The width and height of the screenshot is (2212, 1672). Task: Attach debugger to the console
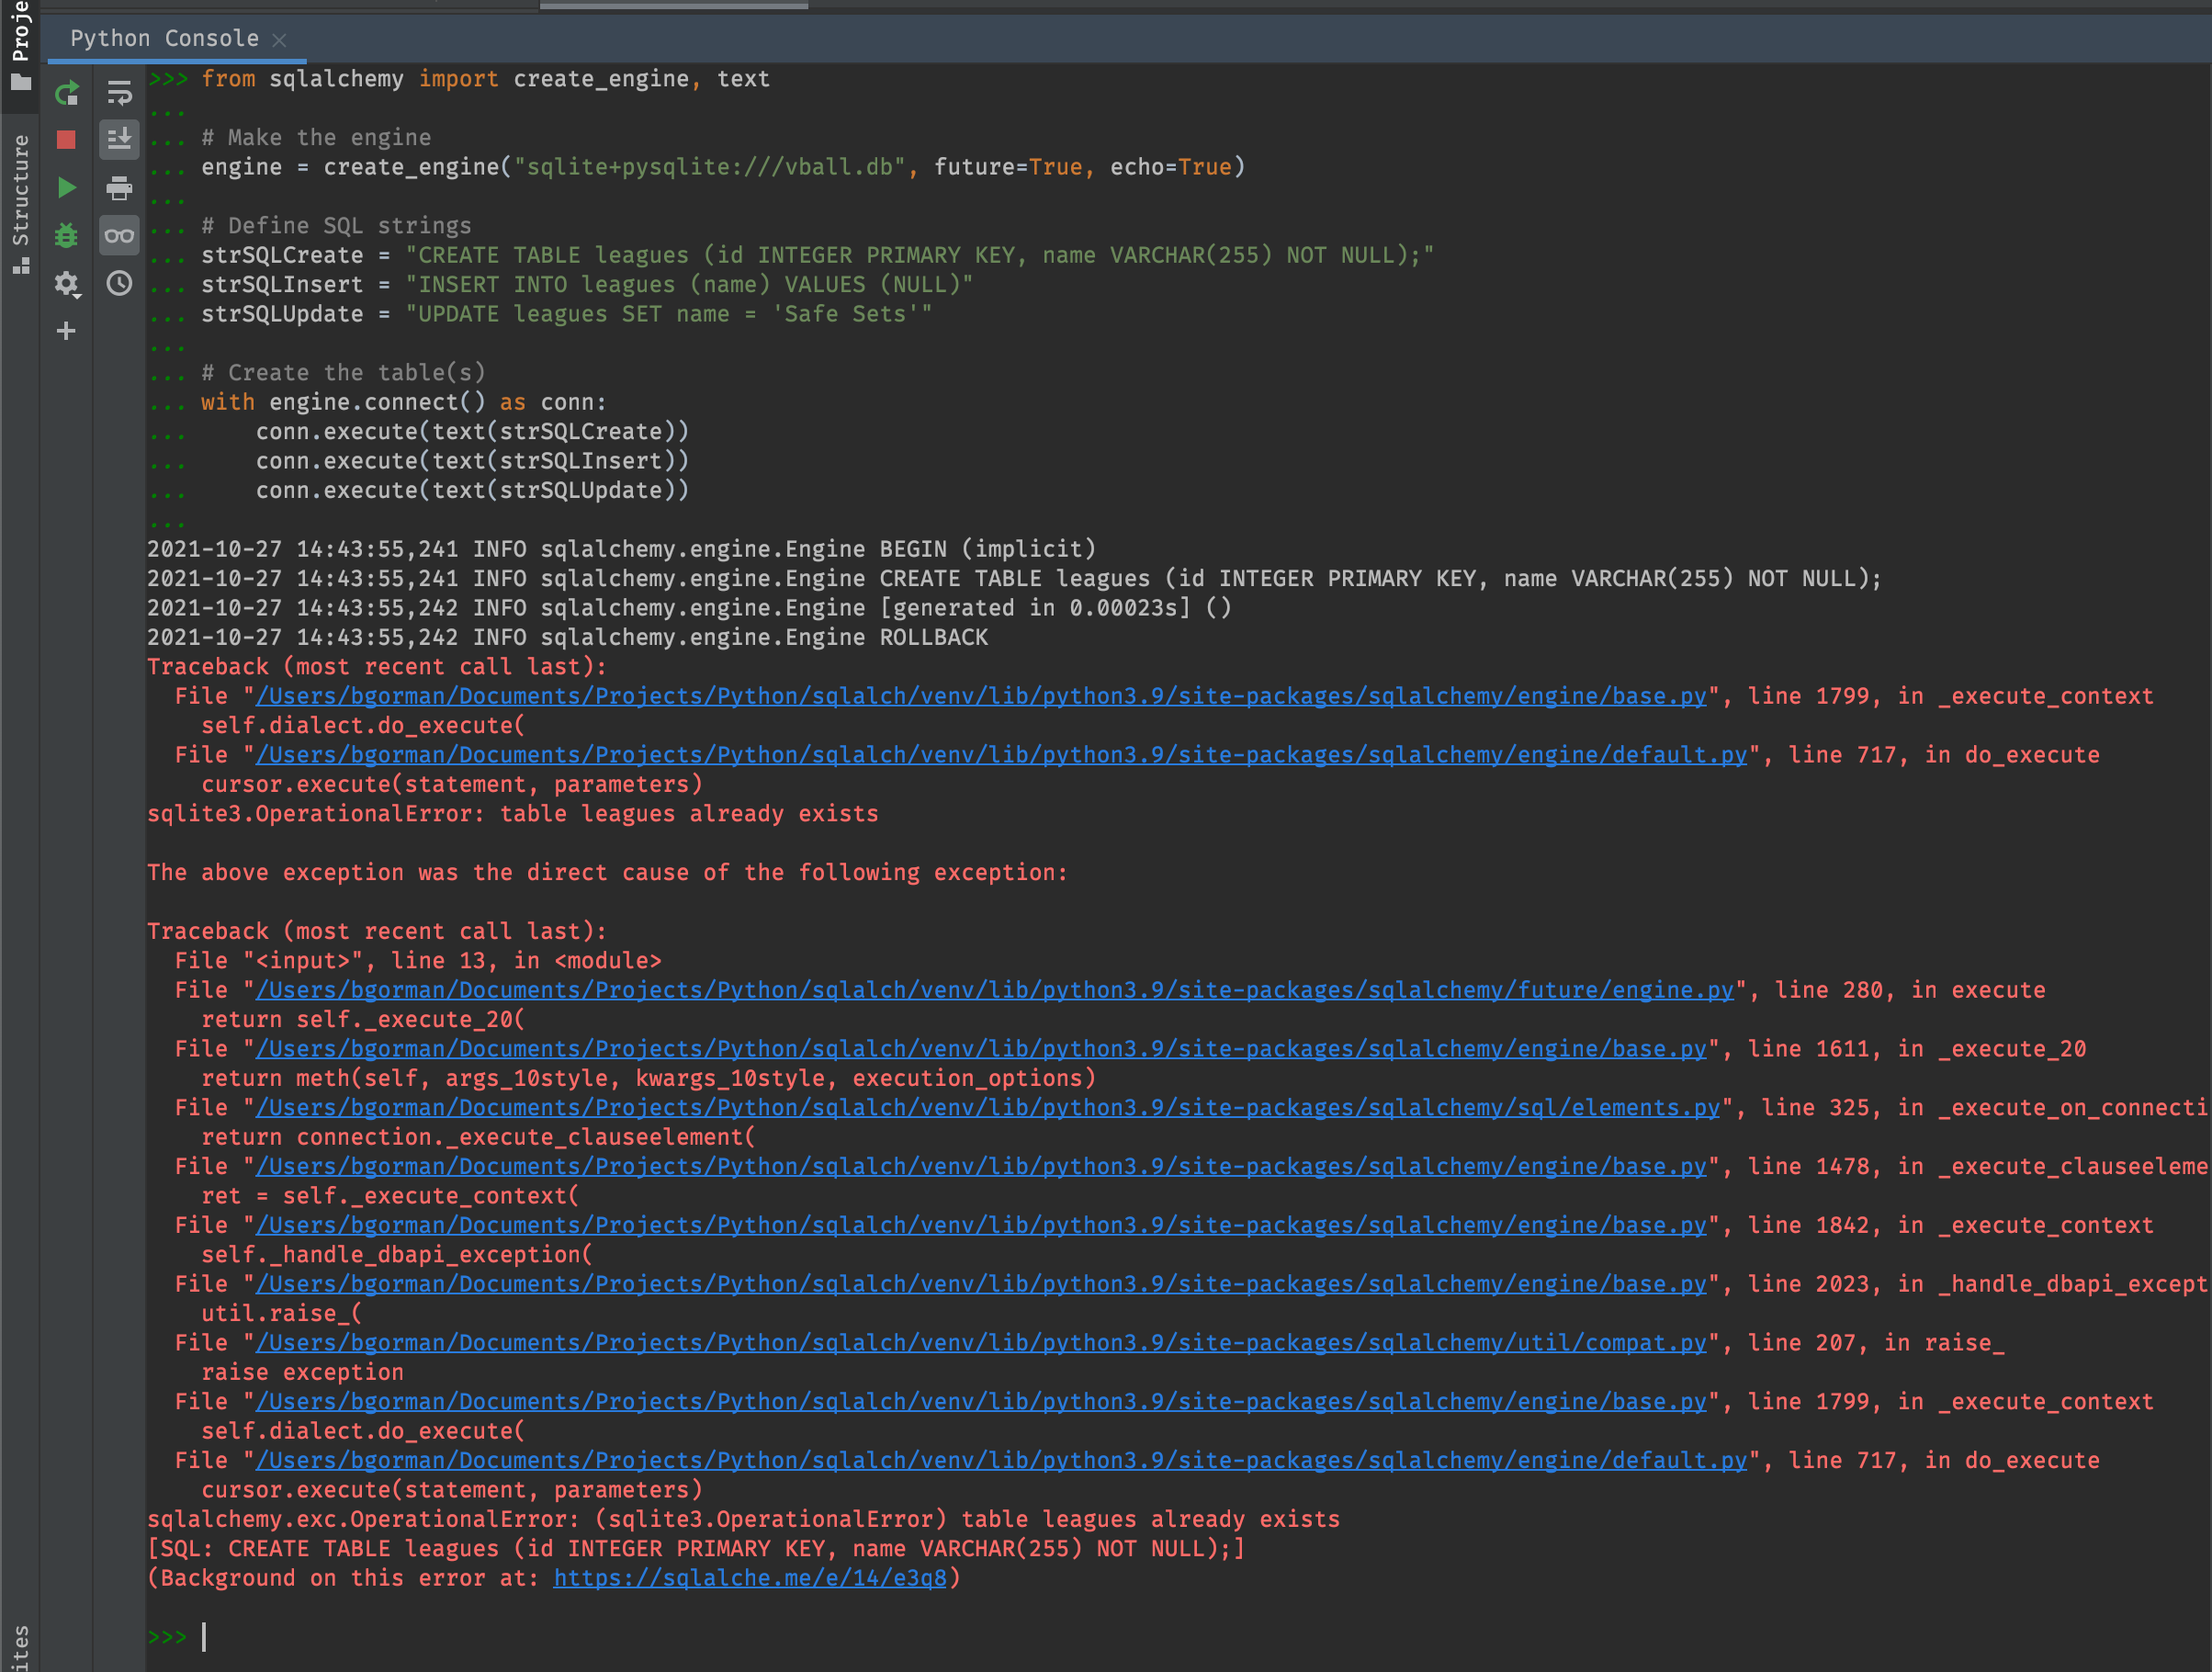66,235
